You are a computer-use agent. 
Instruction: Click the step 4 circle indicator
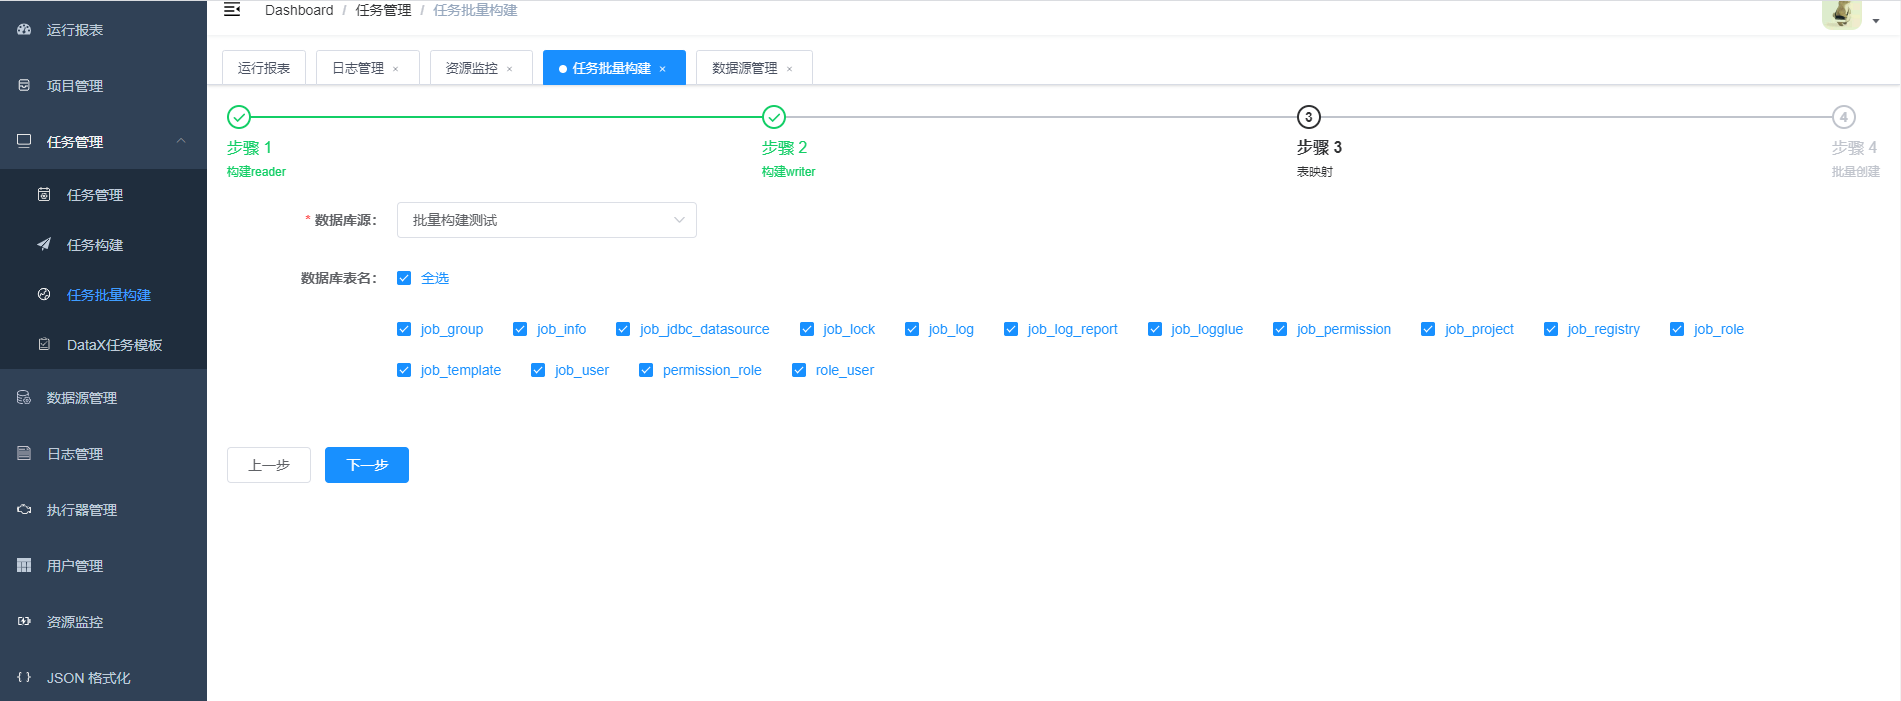click(1844, 117)
